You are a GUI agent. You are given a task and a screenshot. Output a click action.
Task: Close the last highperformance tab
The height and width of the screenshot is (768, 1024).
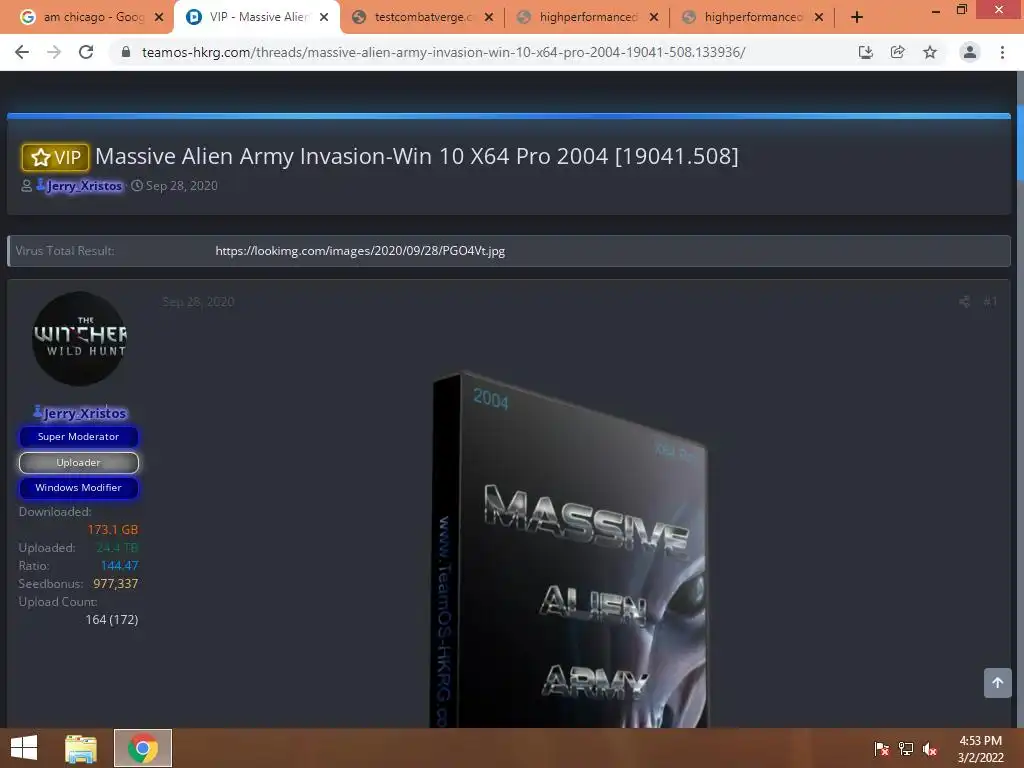[x=819, y=17]
